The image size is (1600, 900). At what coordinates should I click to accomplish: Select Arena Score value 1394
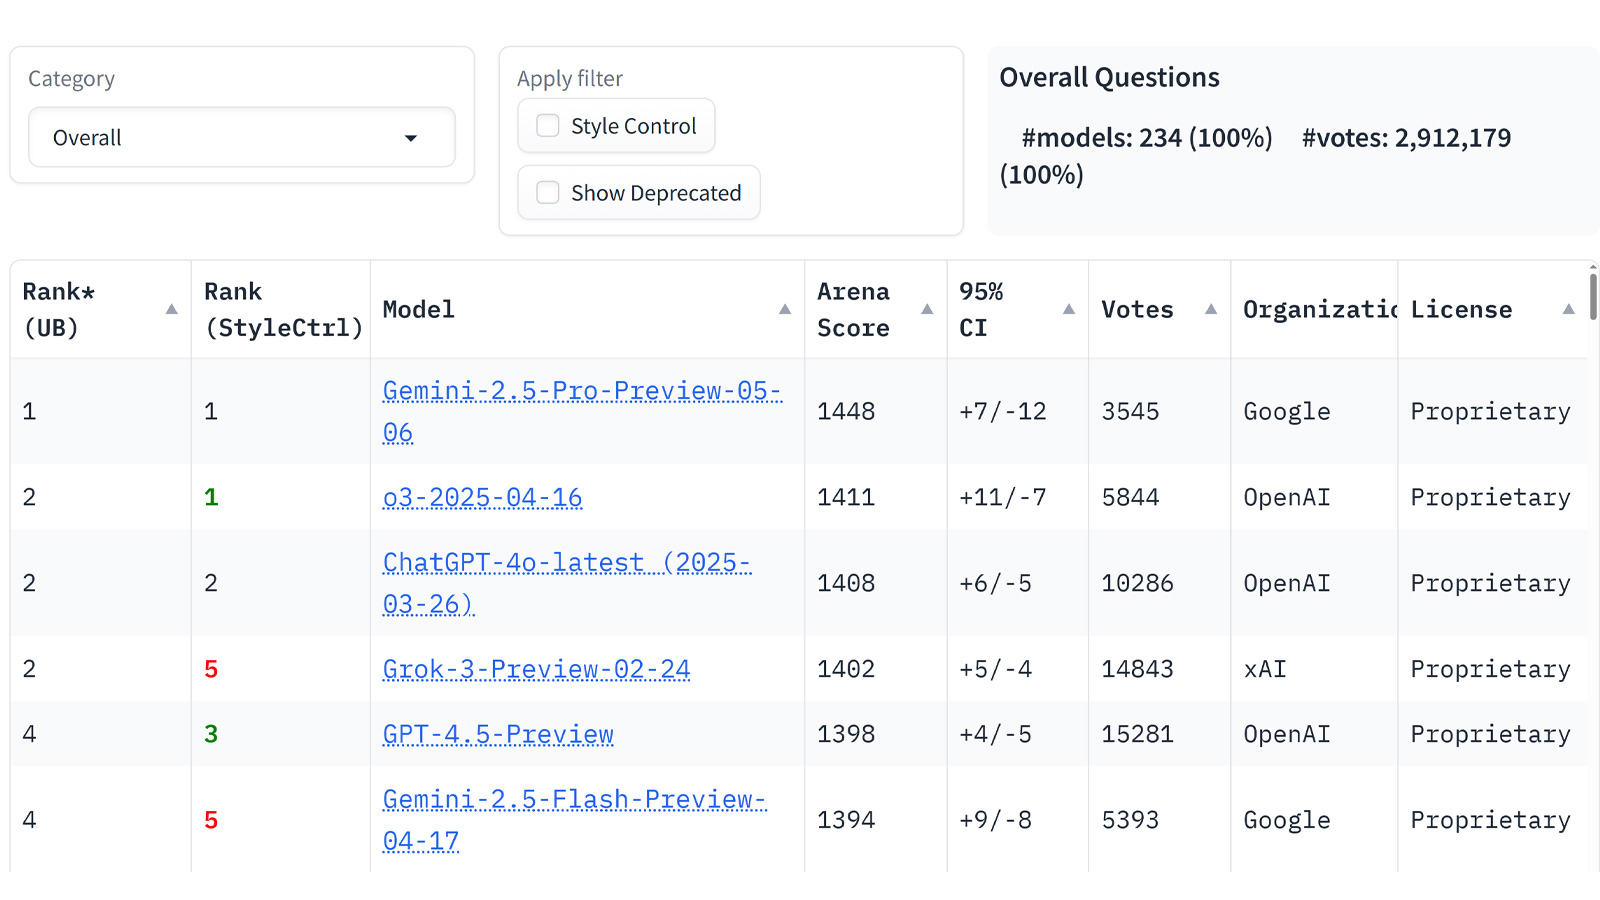click(846, 820)
